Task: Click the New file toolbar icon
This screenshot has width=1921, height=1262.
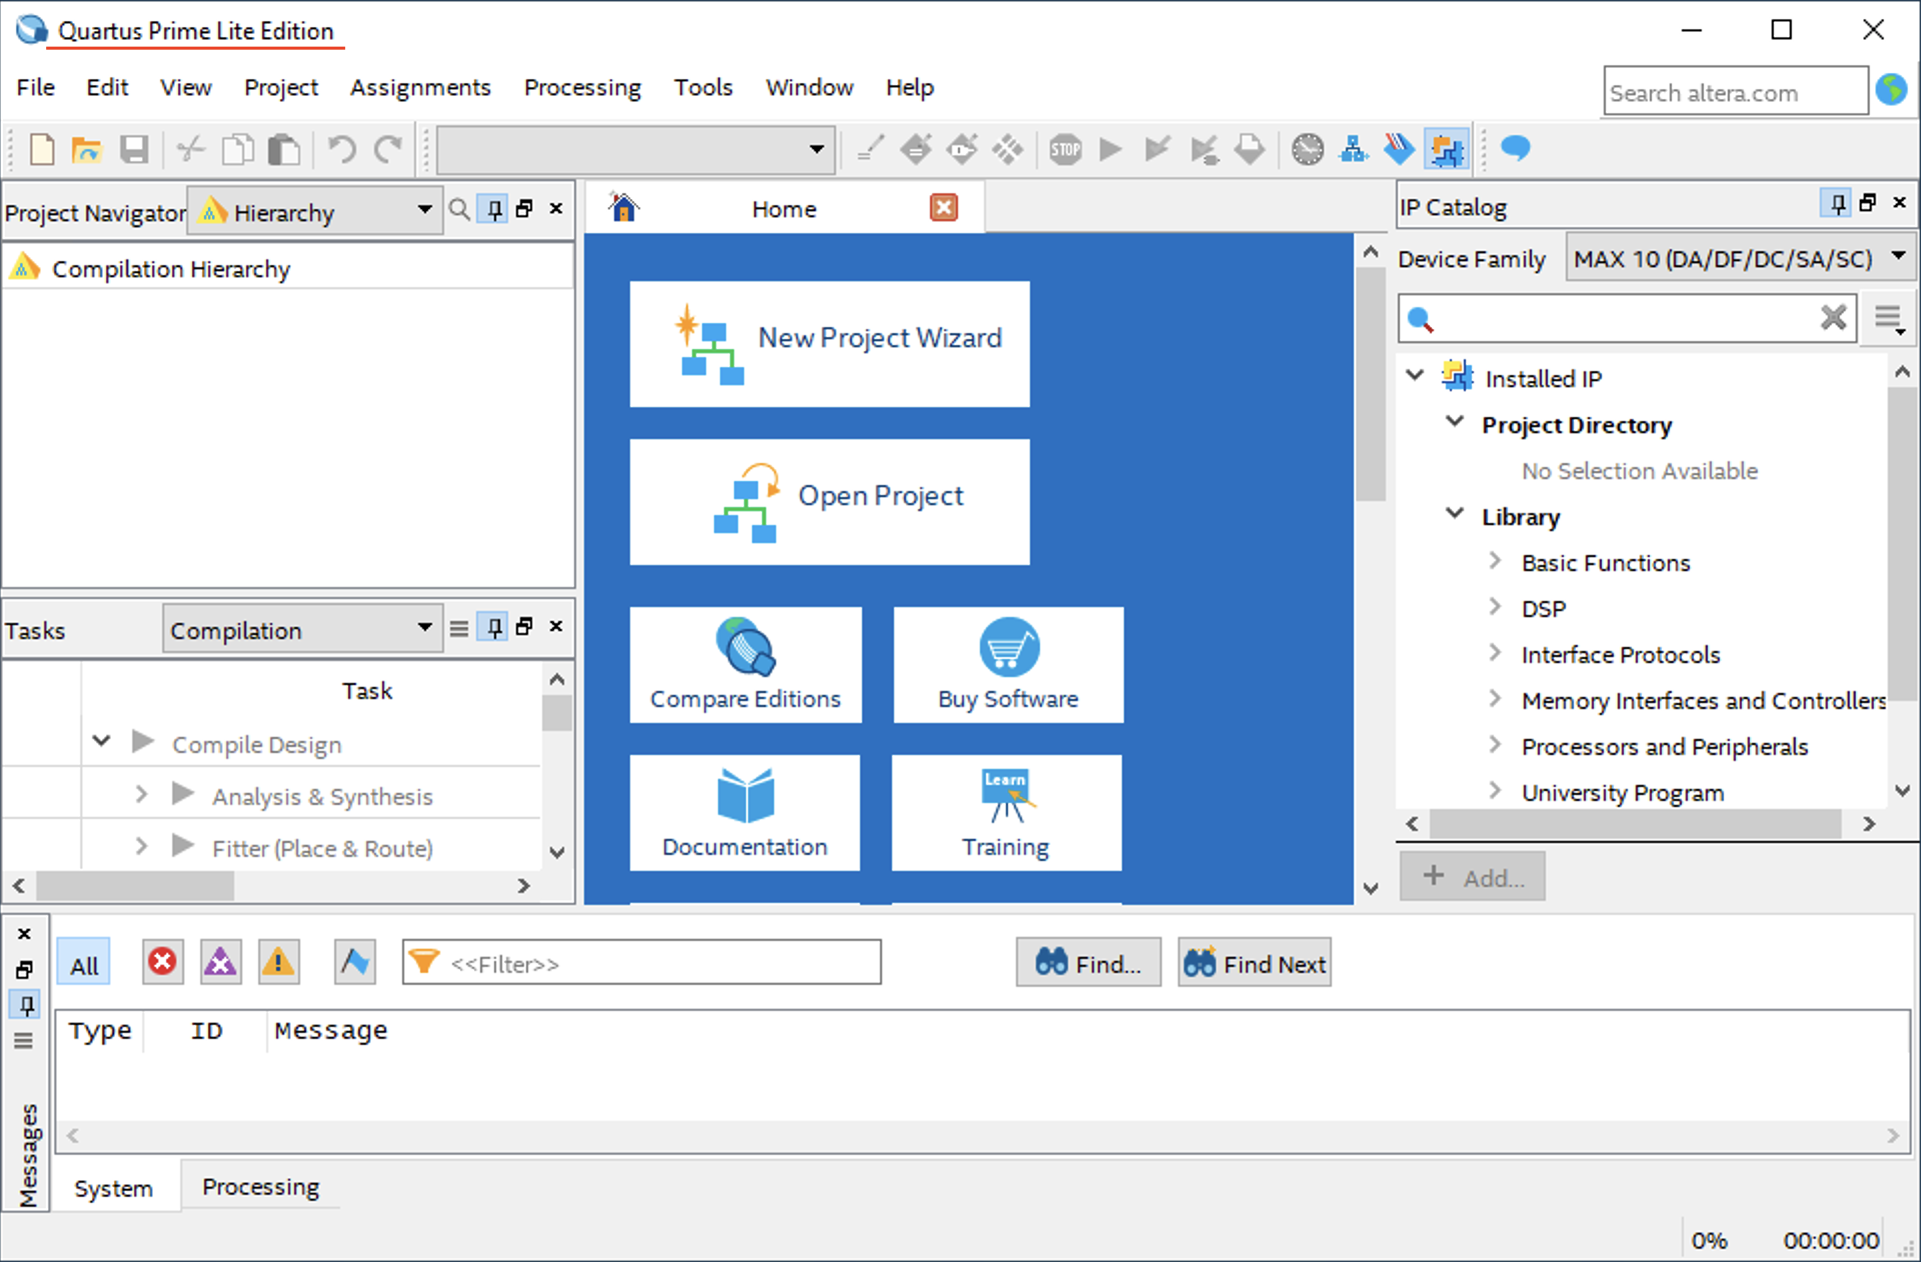Action: (42, 150)
